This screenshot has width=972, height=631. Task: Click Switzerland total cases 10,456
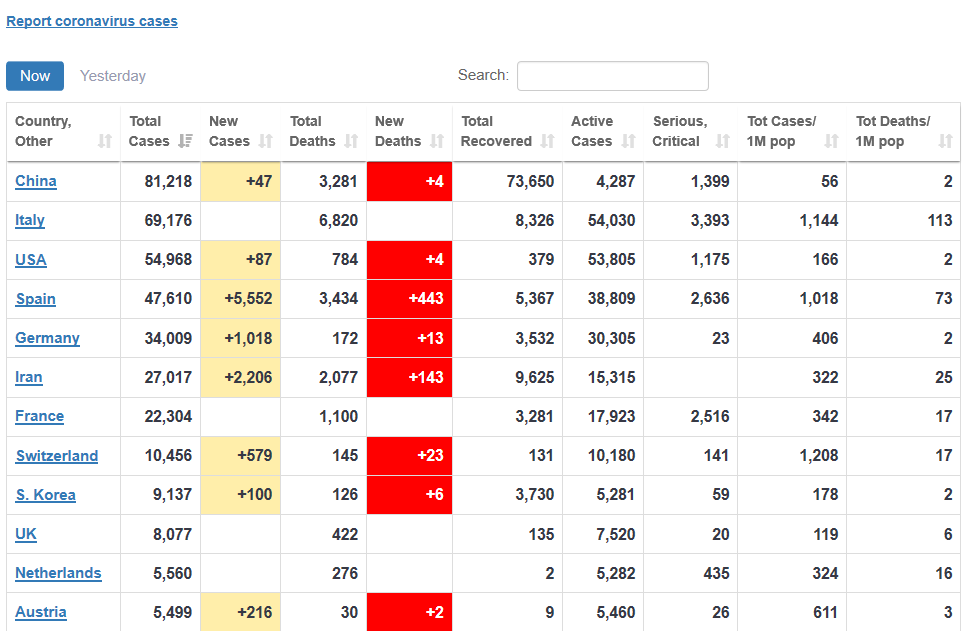tap(168, 456)
